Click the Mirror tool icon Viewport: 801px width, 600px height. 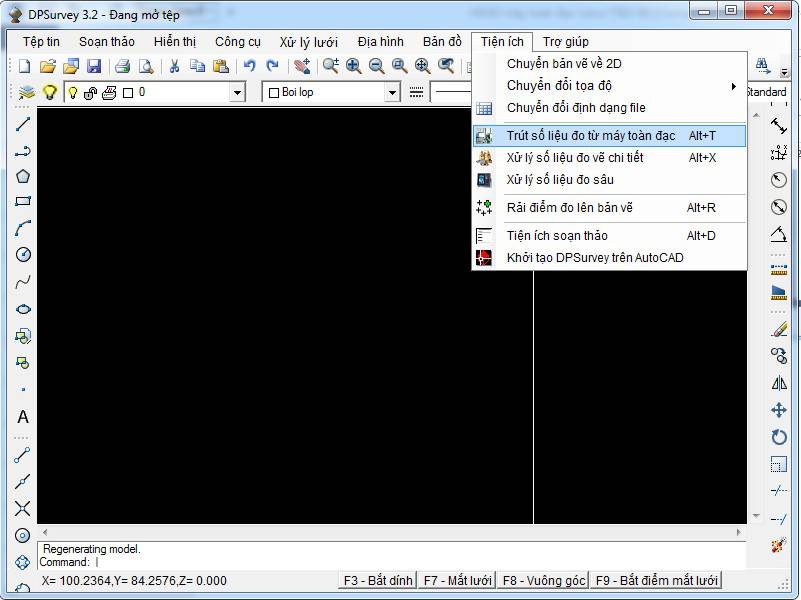[779, 383]
